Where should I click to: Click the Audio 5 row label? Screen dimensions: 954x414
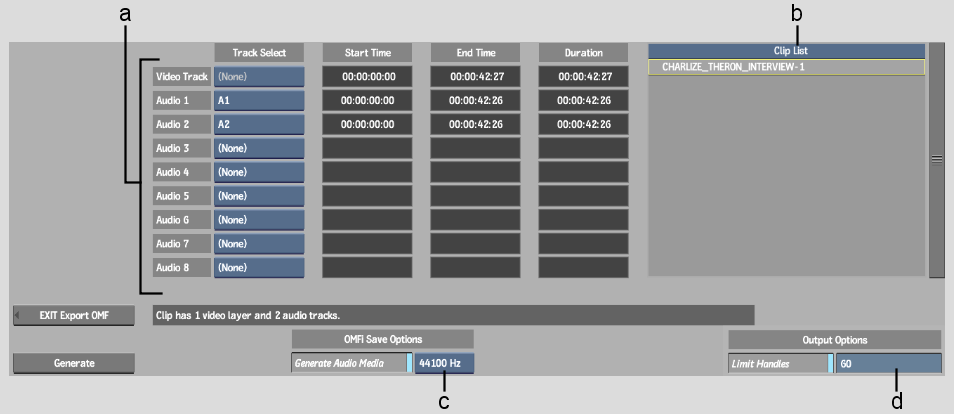182,196
